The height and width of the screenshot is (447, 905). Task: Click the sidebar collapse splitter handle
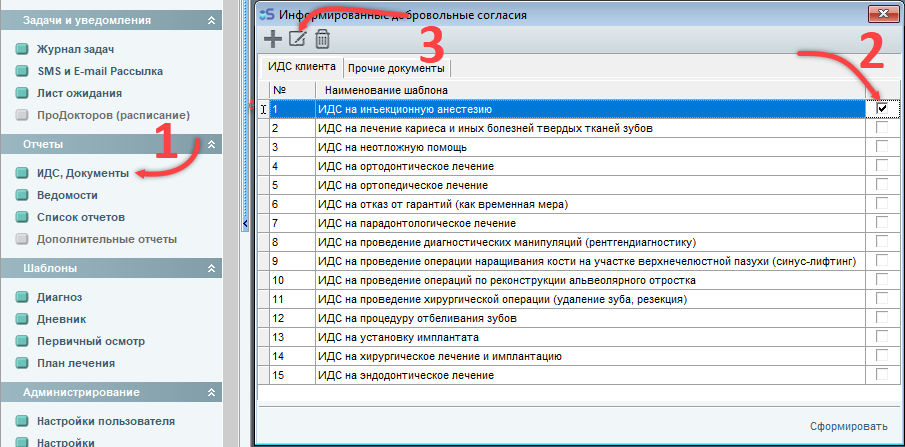pyautogui.click(x=245, y=224)
